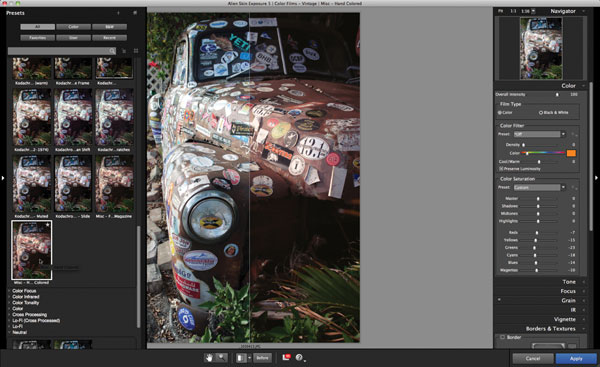Screen dimensions: 600x367
Task: Set Navigator zoom to 1:1
Action: 513,11
